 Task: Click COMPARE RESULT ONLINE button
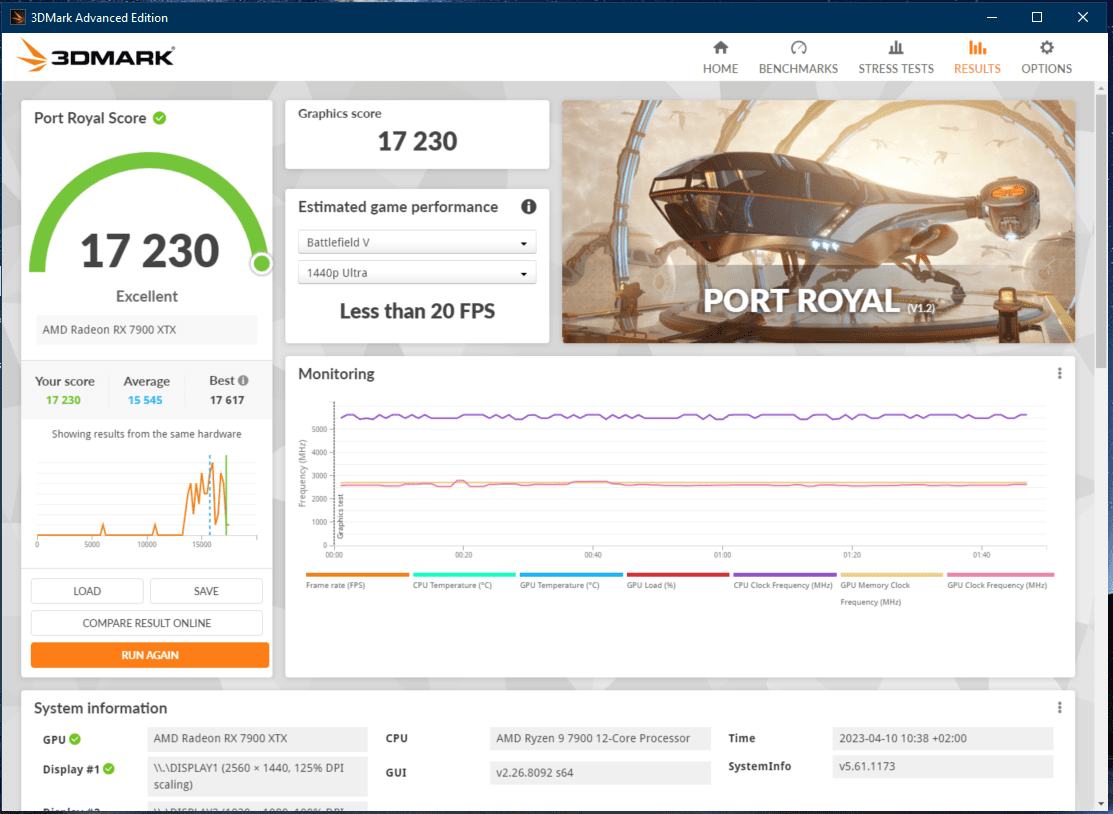click(x=147, y=623)
